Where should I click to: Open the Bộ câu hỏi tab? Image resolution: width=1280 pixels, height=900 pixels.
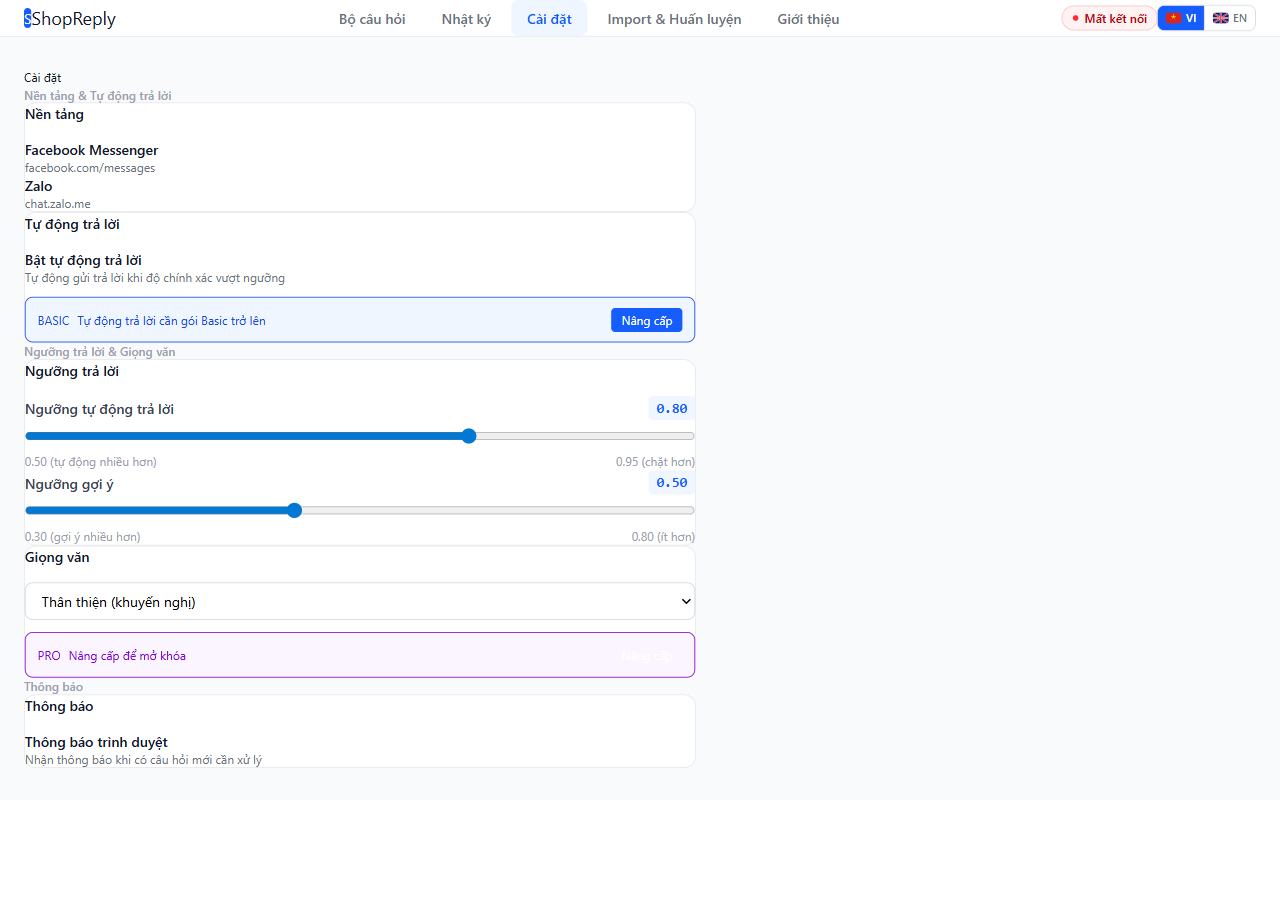coord(372,18)
